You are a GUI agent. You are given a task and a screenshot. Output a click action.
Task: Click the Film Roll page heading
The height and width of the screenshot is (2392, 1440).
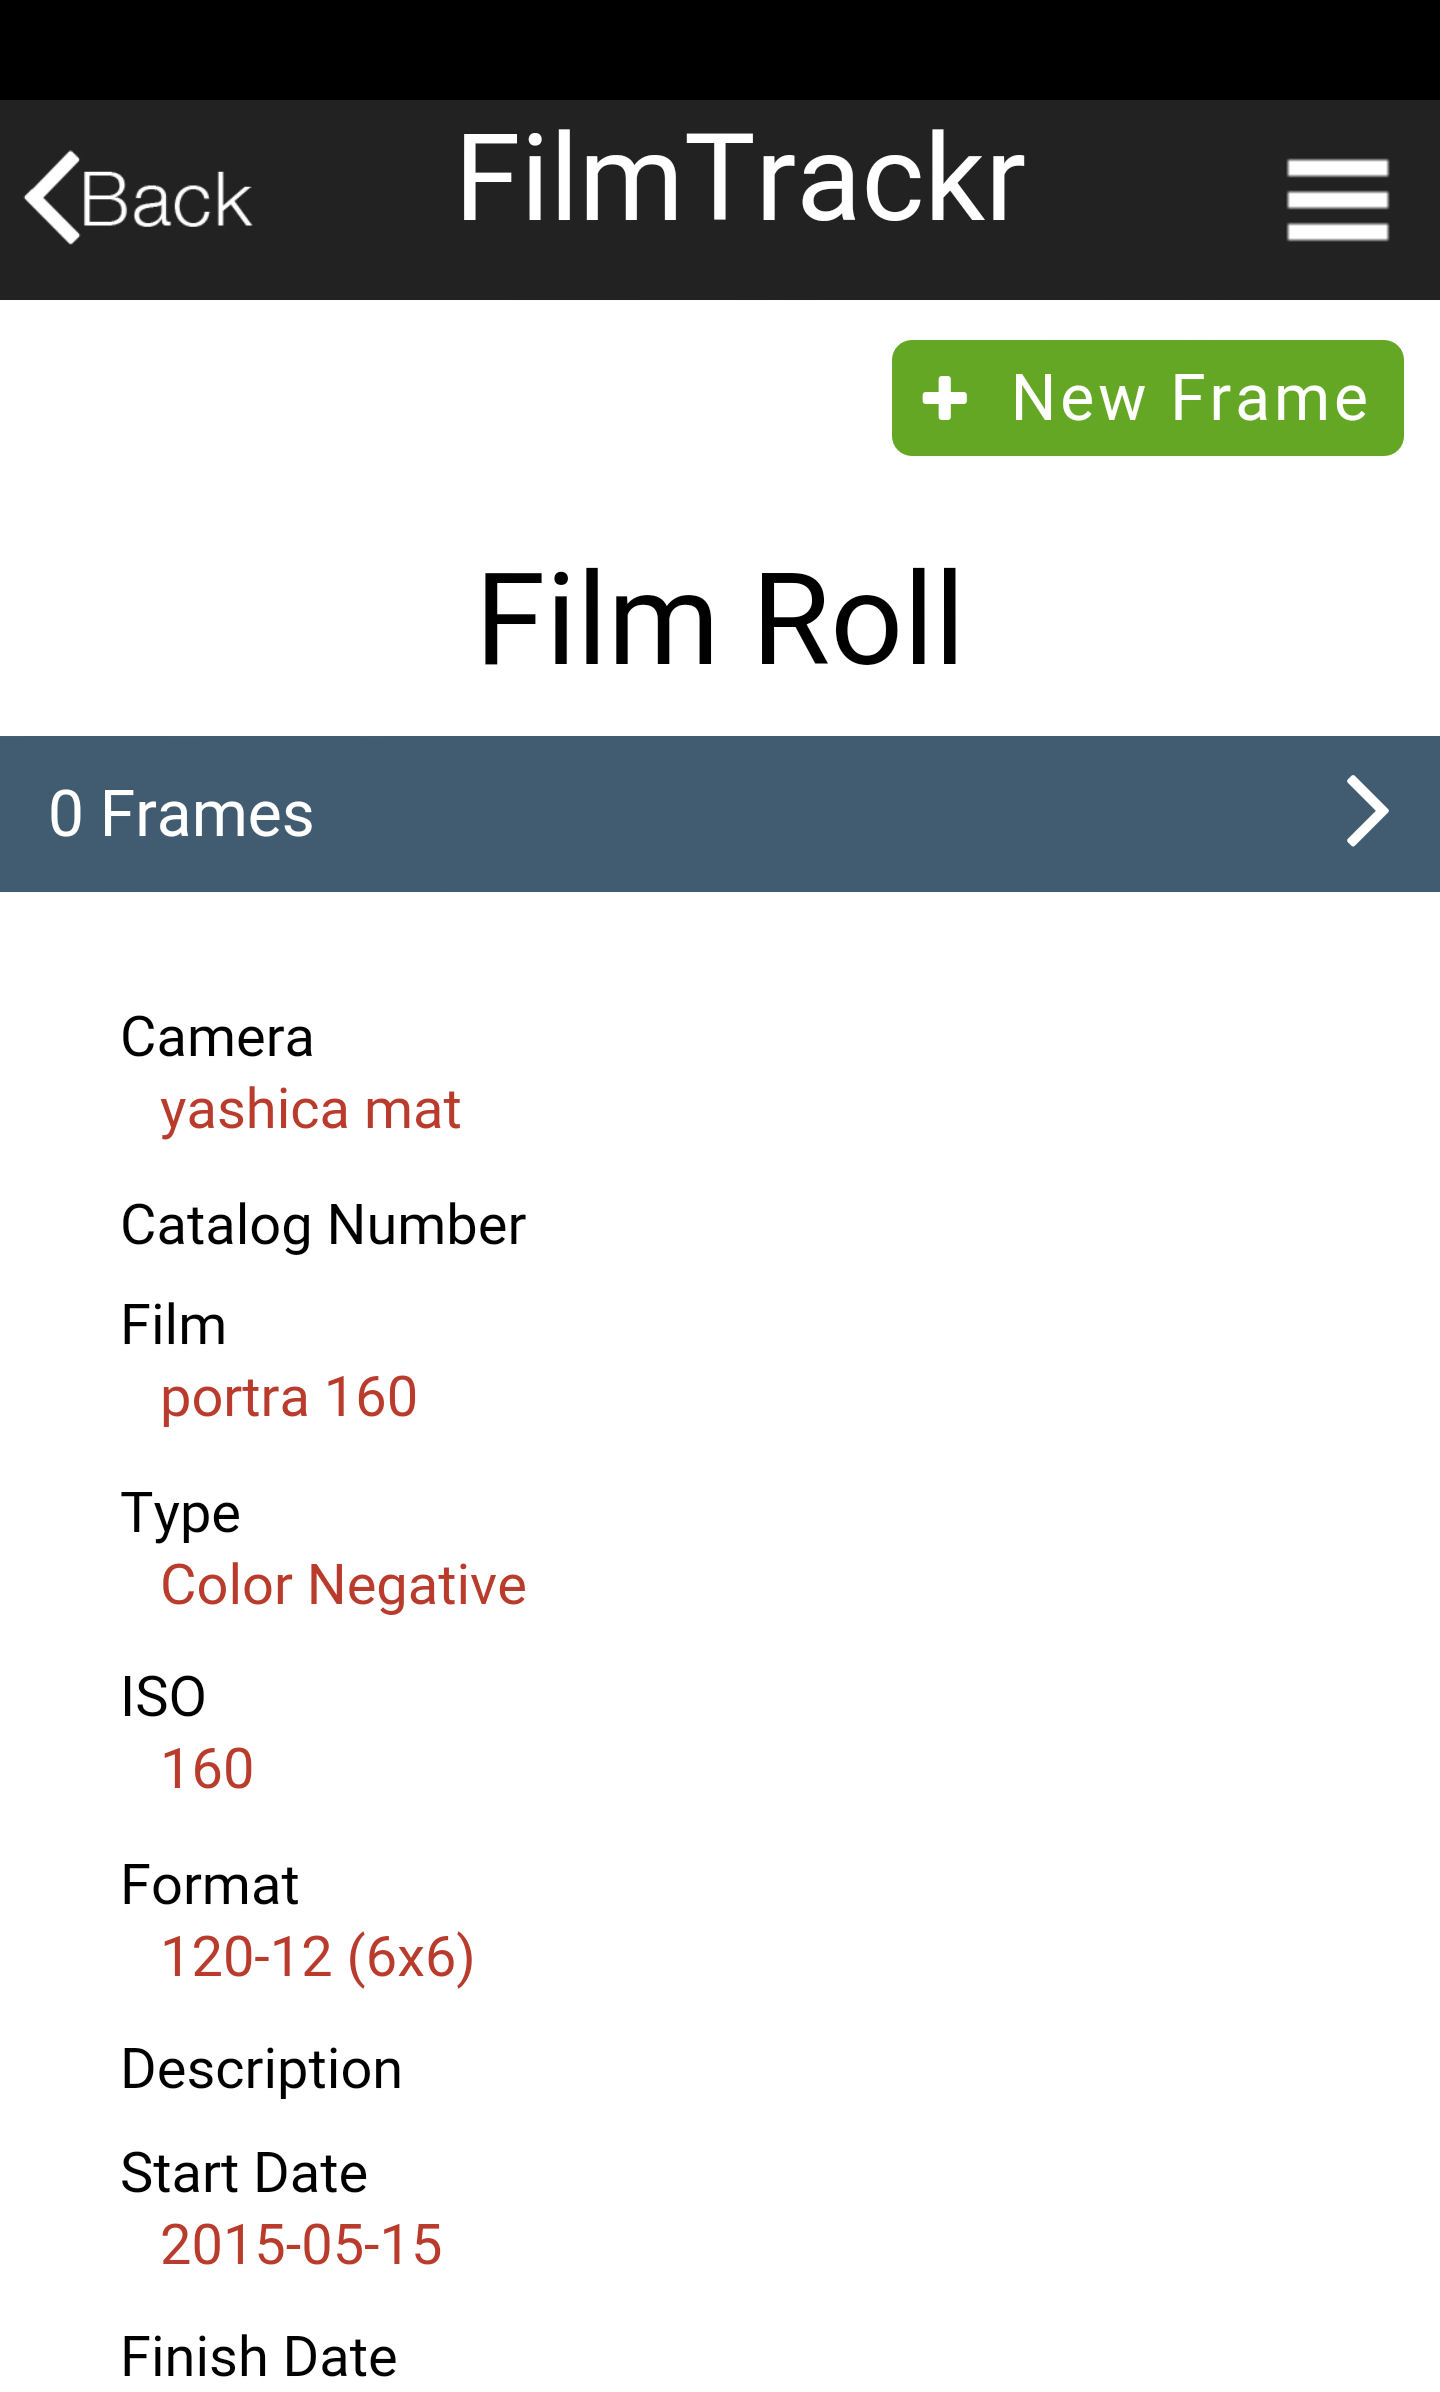(x=720, y=618)
